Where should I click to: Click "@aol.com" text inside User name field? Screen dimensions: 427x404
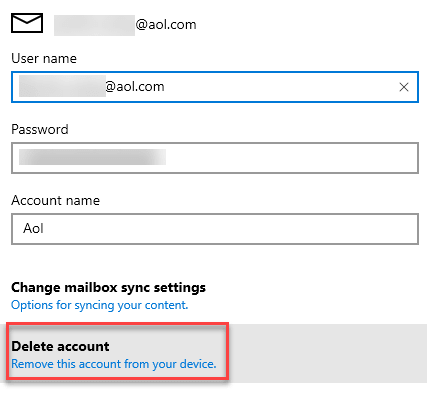pyautogui.click(x=135, y=87)
